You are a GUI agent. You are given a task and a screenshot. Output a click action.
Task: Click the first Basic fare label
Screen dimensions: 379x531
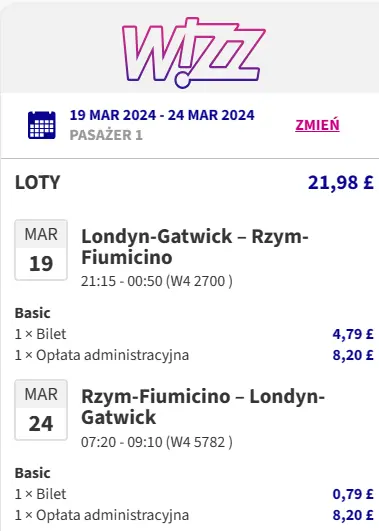33,313
